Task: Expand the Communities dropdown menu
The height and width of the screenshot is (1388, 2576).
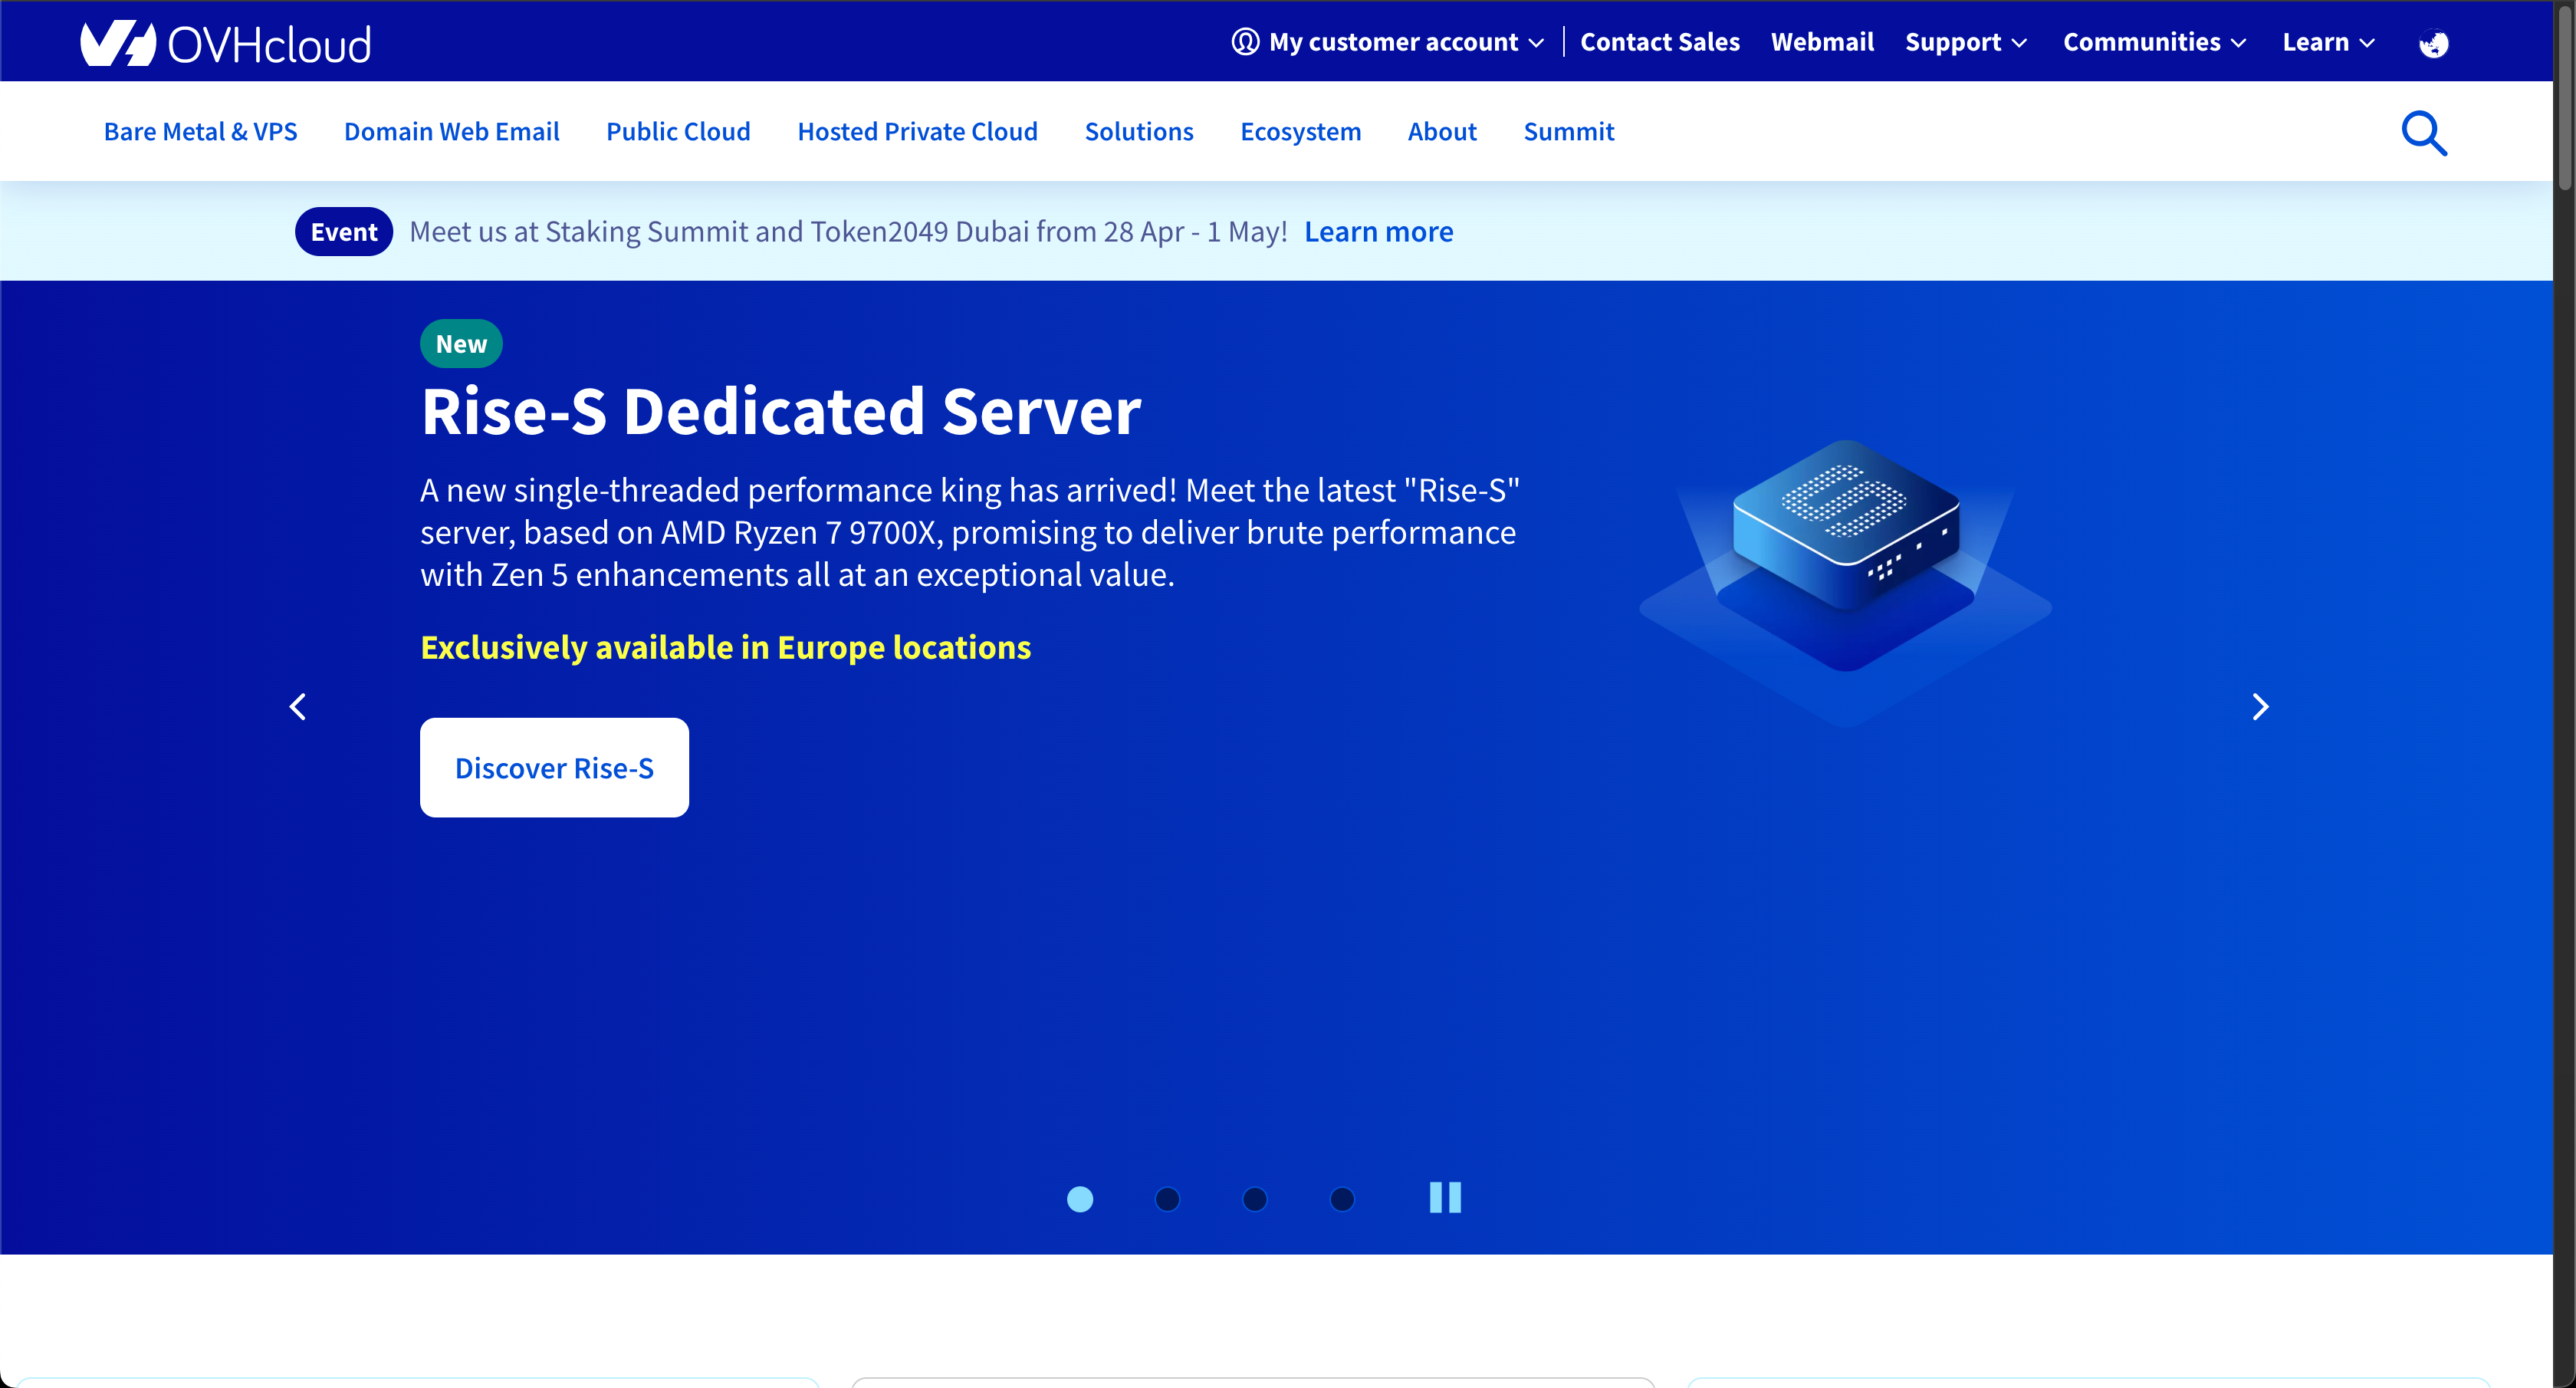Action: point(2154,42)
